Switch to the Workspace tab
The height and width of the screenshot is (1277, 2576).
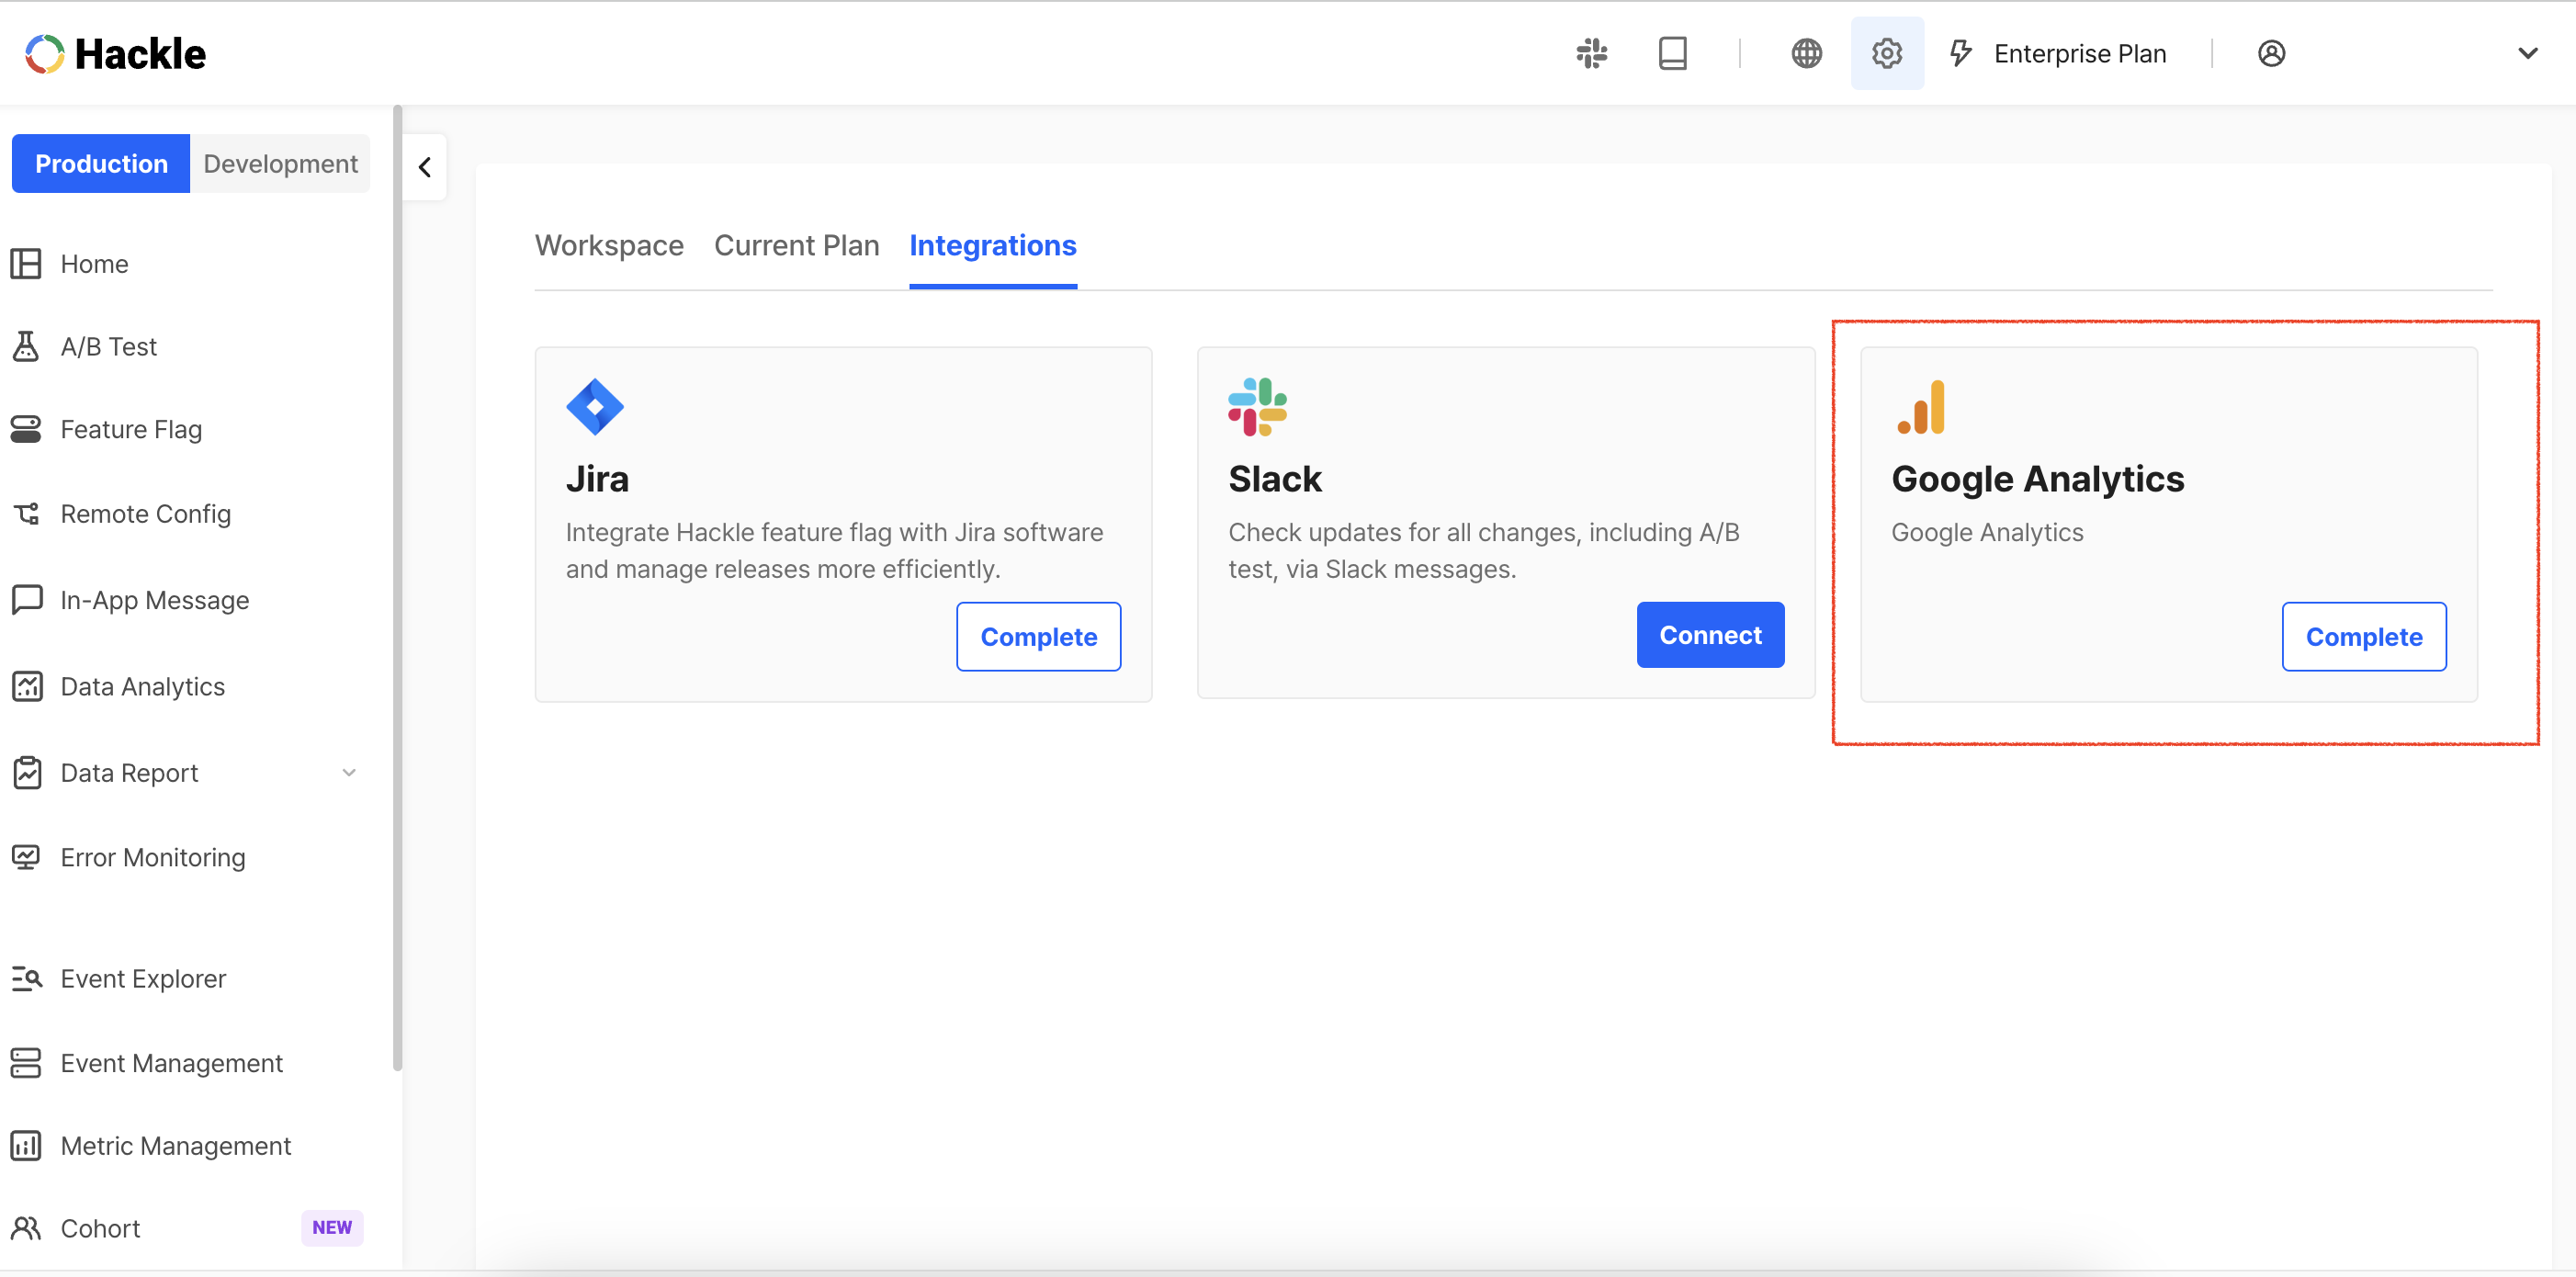(609, 246)
